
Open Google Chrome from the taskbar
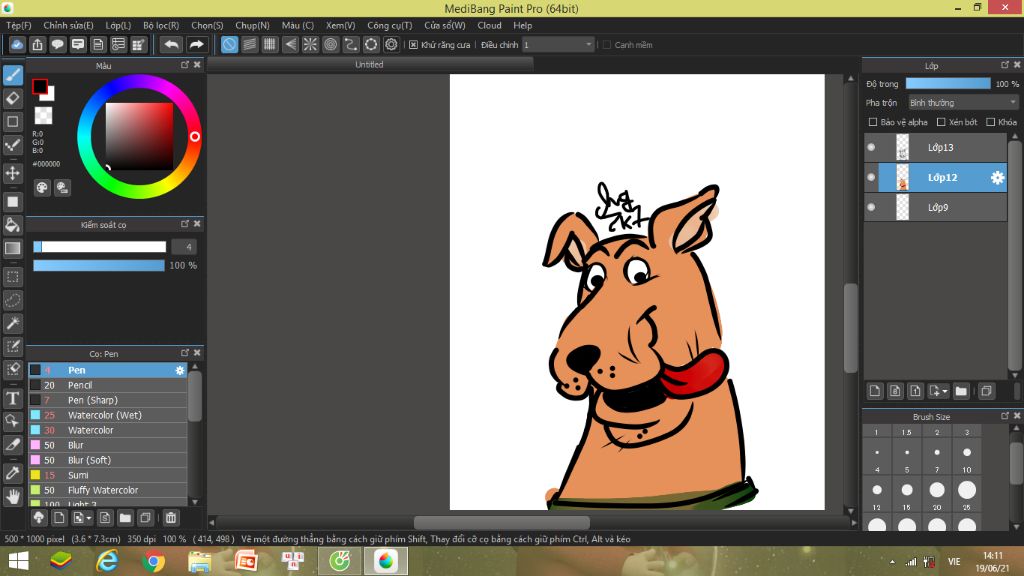[x=153, y=561]
